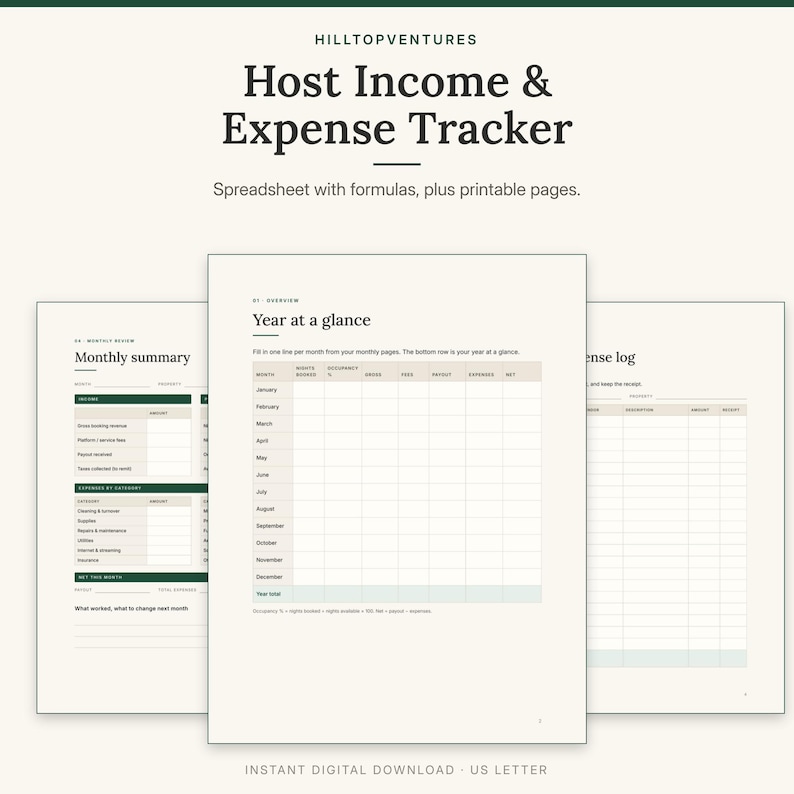Click the HILLTOPVENTURES brand name
Image resolution: width=794 pixels, height=794 pixels.
pos(396,39)
